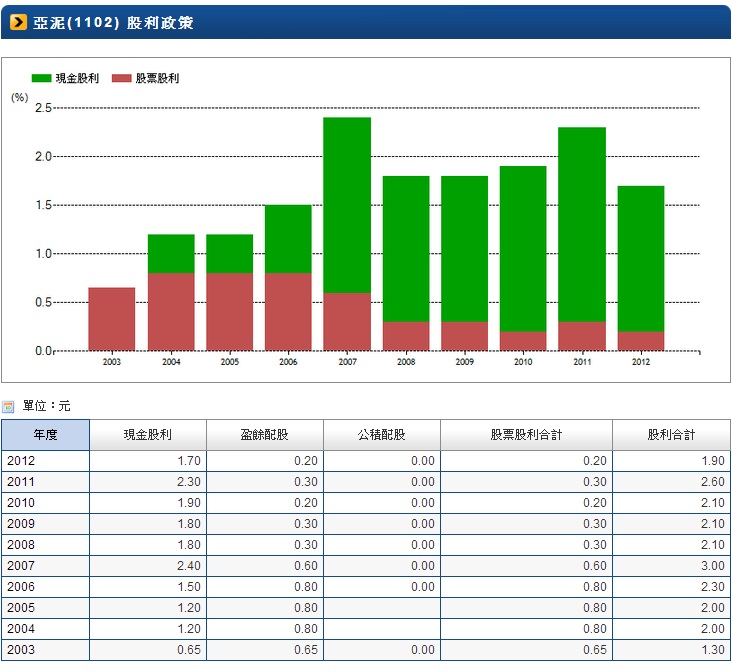
Task: Click the 2006 year cell in table
Action: coord(45,587)
